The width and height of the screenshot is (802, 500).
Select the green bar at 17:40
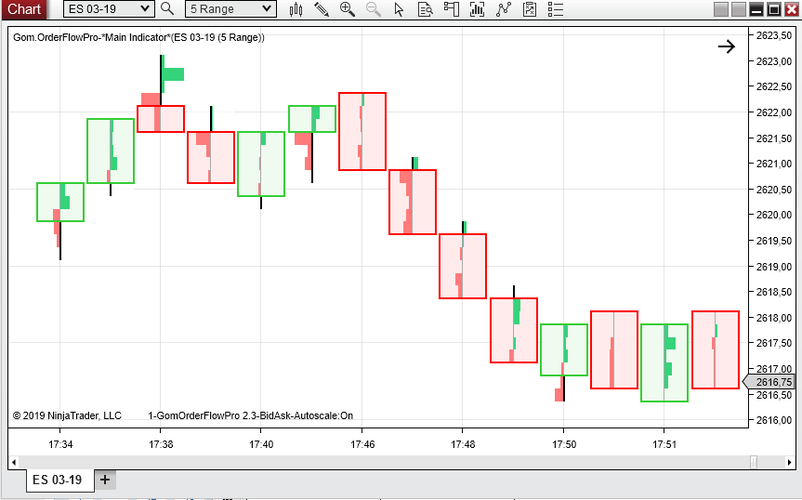tap(261, 164)
